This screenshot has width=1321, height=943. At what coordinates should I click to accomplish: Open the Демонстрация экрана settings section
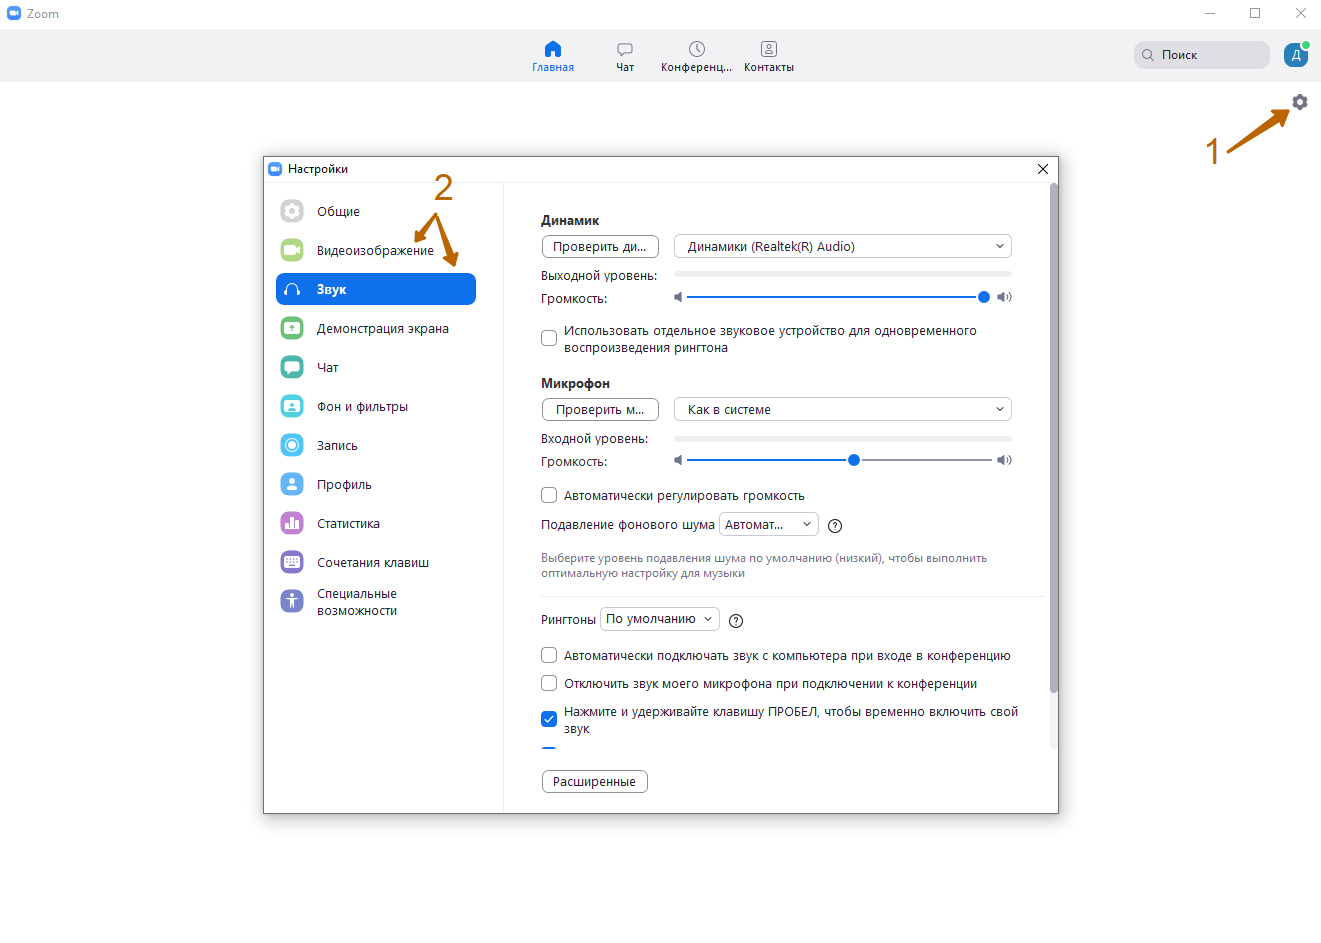tap(376, 328)
